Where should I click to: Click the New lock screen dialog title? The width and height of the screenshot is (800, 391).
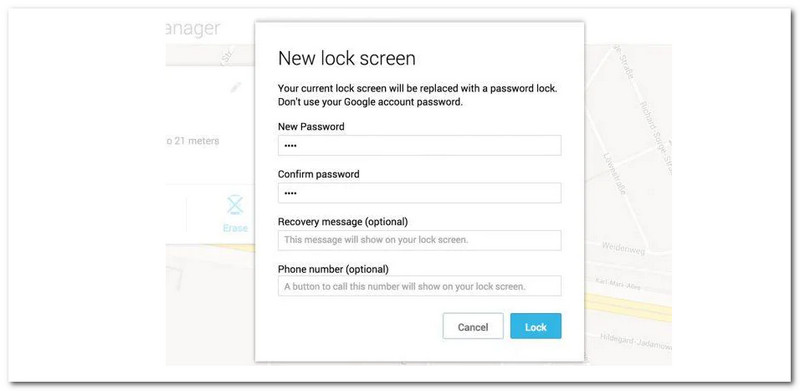click(x=346, y=58)
